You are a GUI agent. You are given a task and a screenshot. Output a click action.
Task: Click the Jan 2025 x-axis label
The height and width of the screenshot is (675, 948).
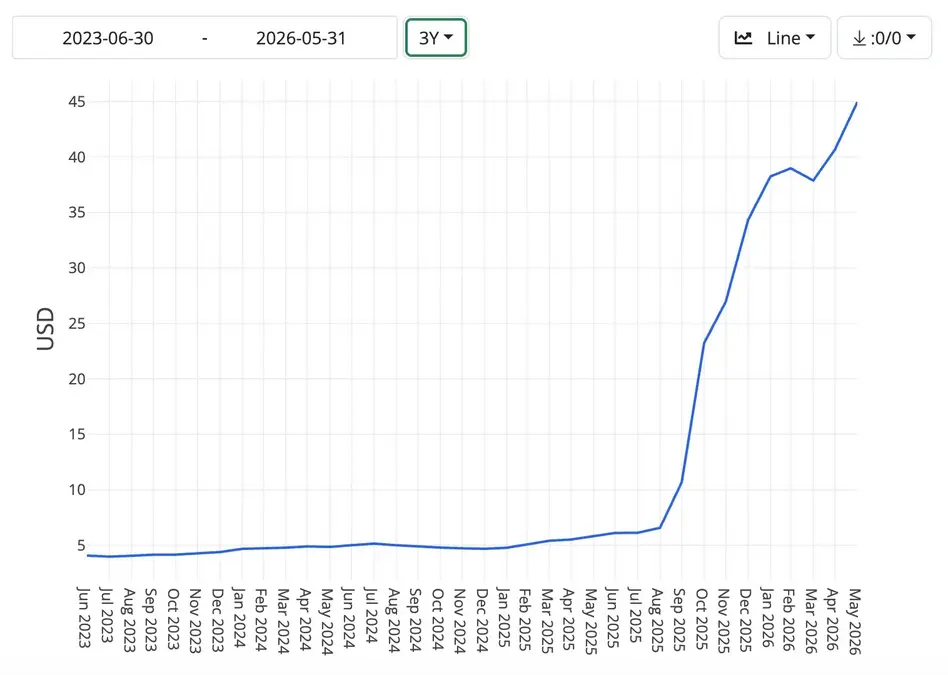tap(503, 617)
